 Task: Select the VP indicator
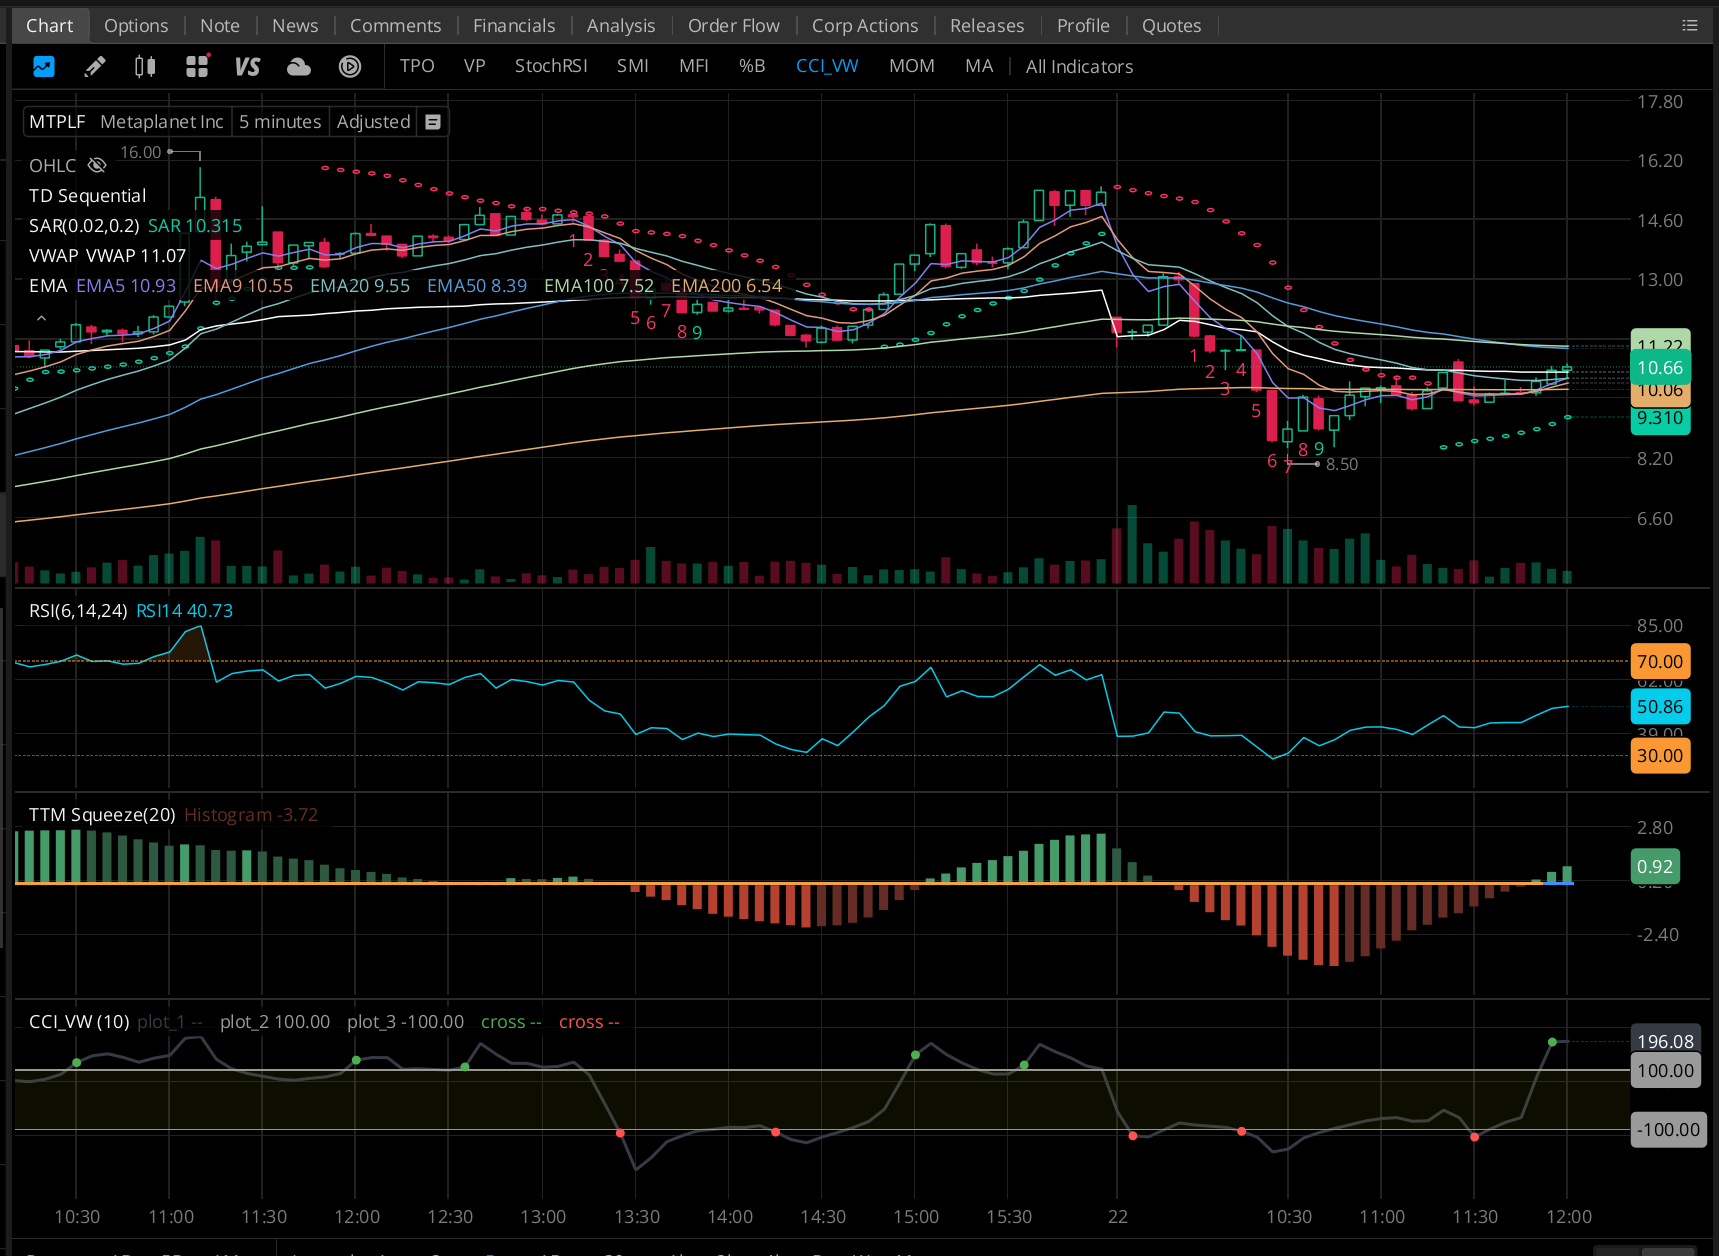pyautogui.click(x=475, y=66)
